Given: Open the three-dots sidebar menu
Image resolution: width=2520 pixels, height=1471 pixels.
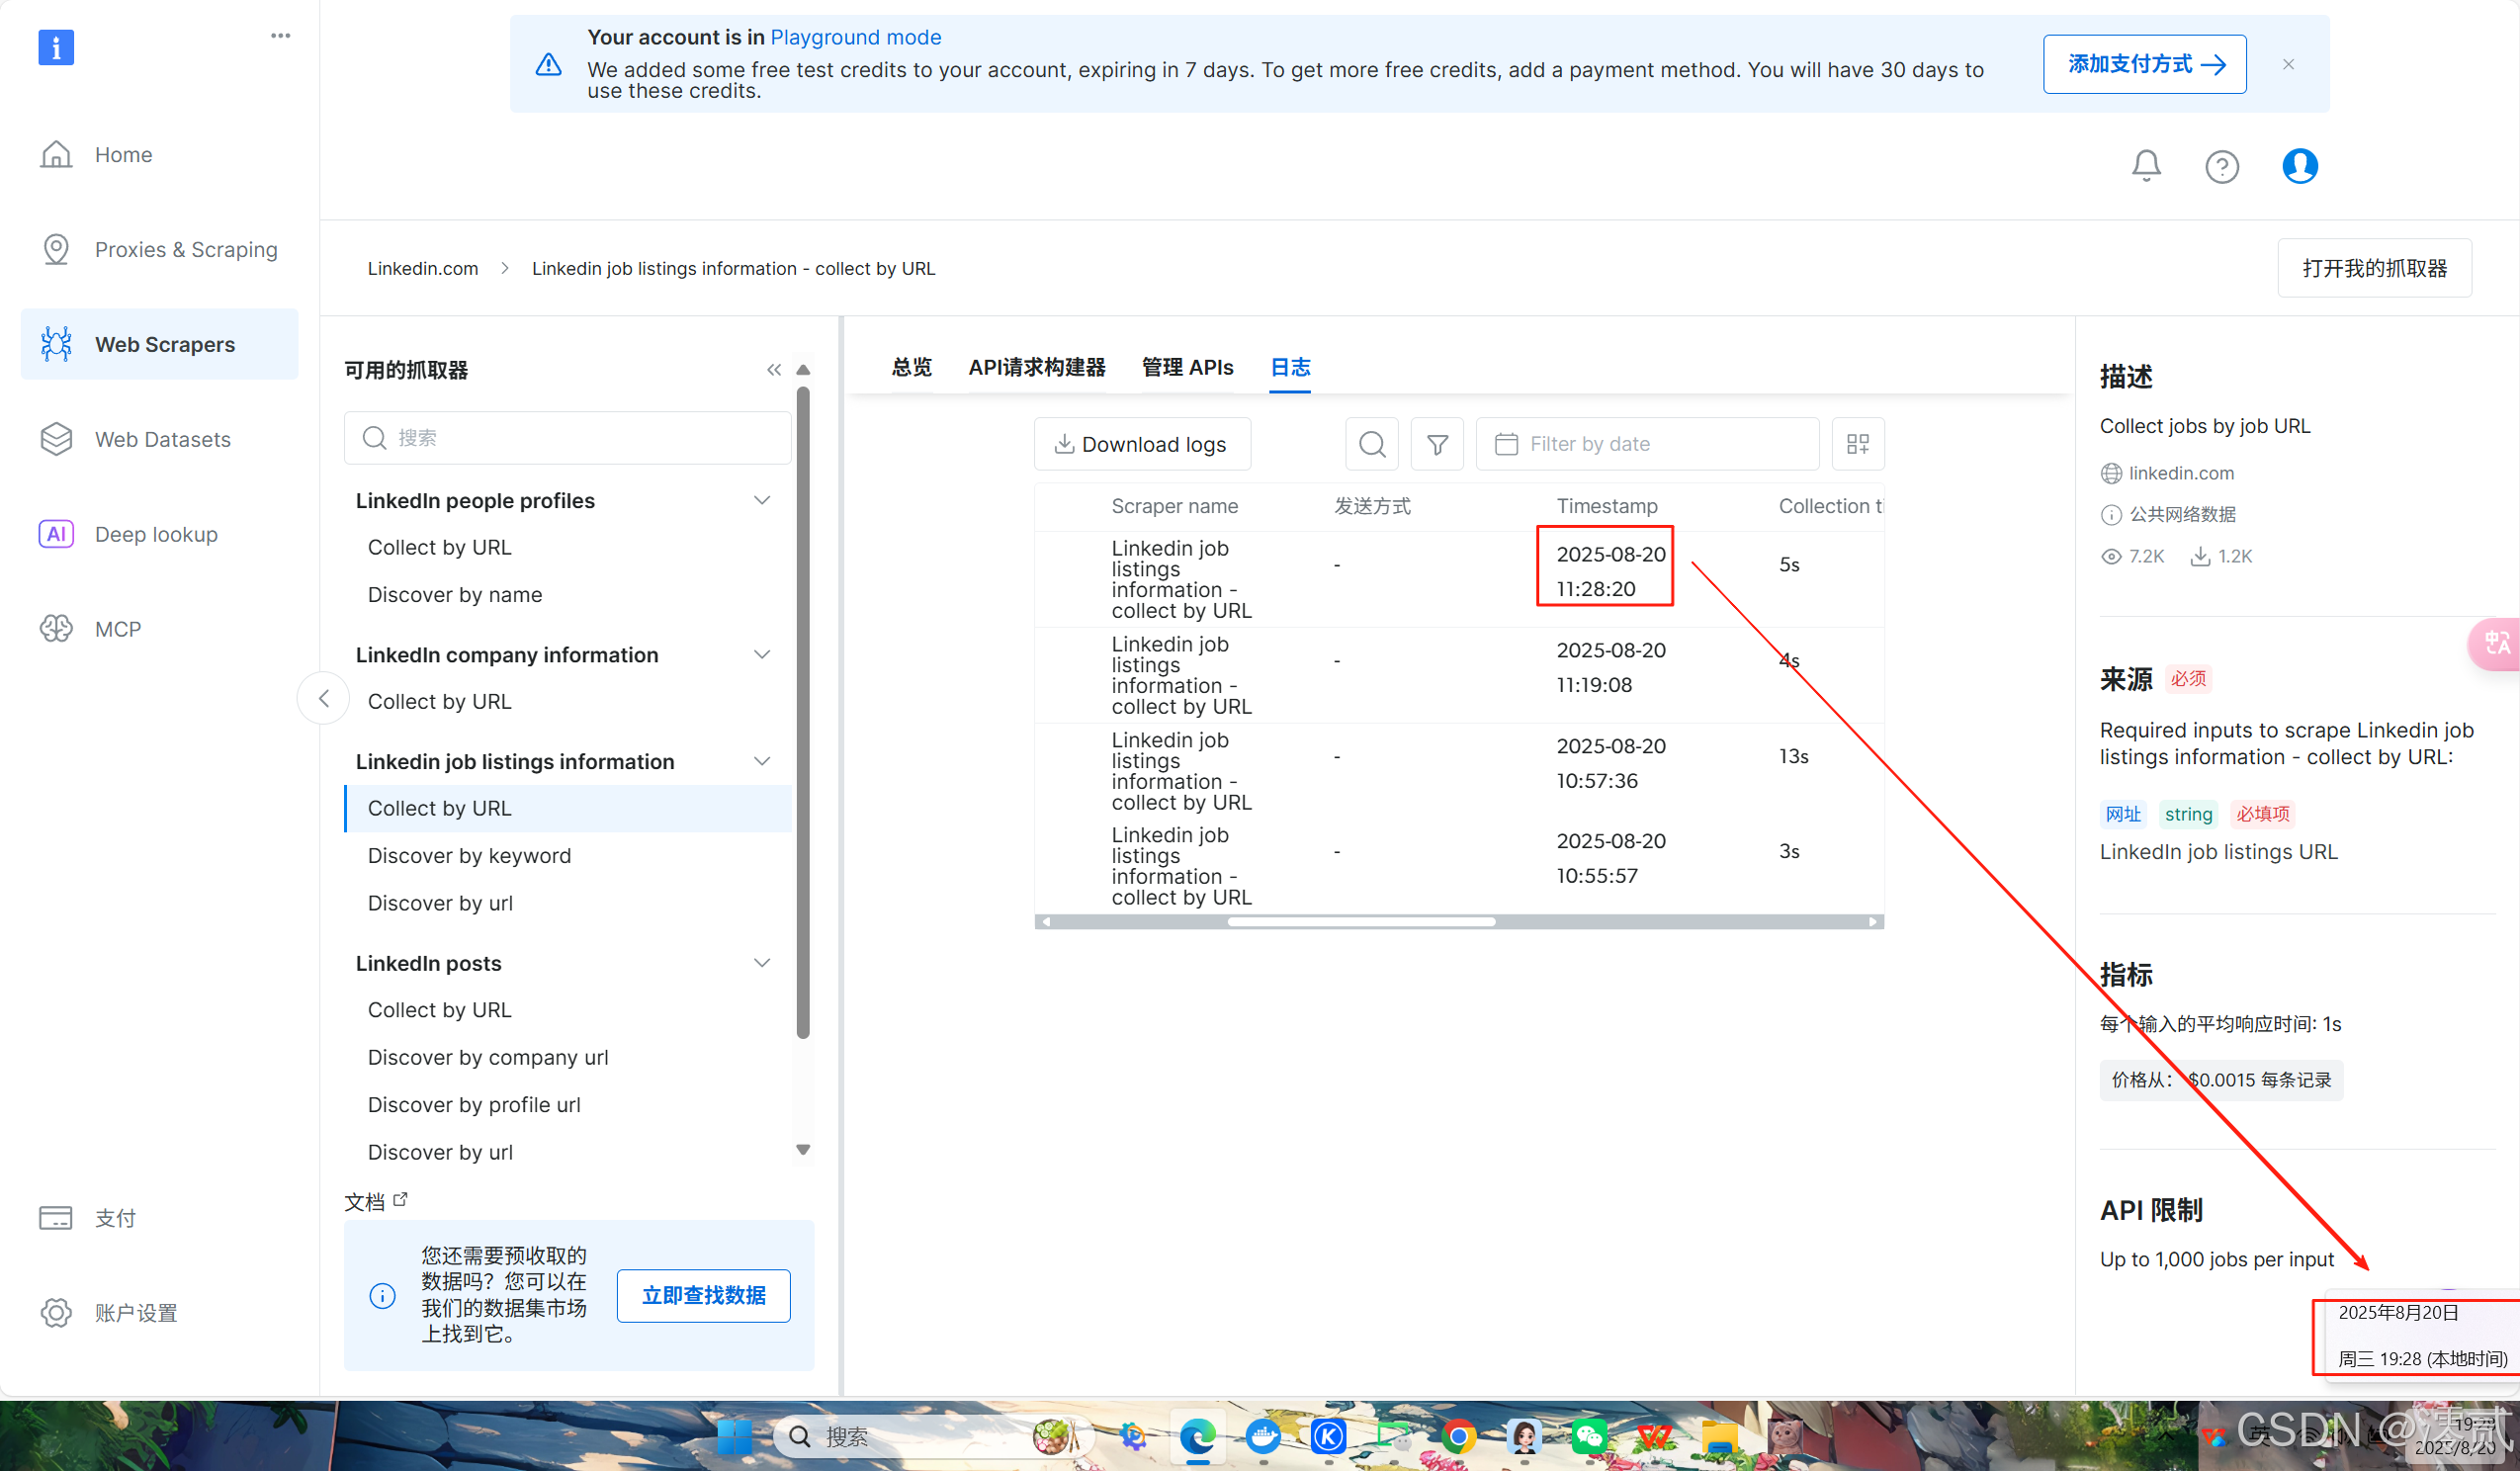Looking at the screenshot, I should coord(280,36).
